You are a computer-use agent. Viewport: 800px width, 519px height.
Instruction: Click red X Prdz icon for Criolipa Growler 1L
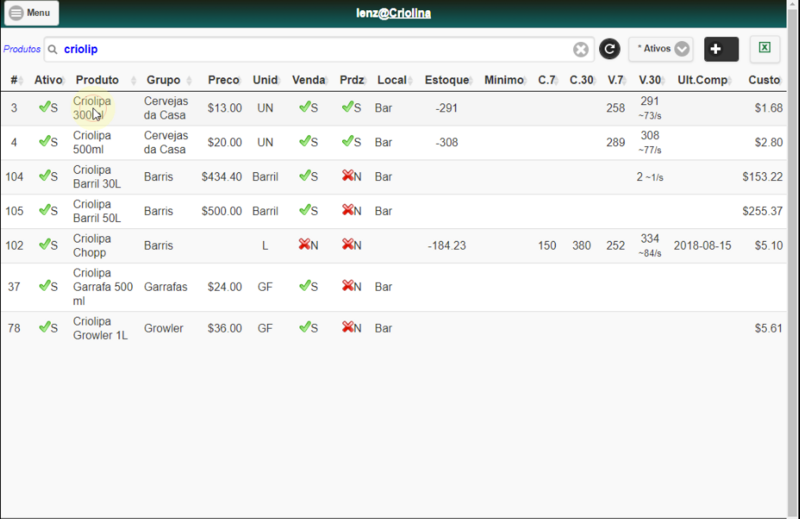point(347,327)
